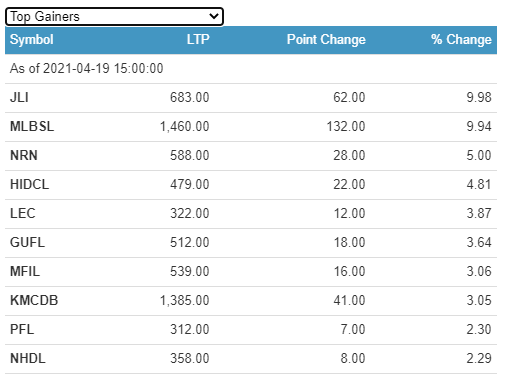The height and width of the screenshot is (379, 515).
Task: Select the PFL symbol
Action: click(22, 330)
